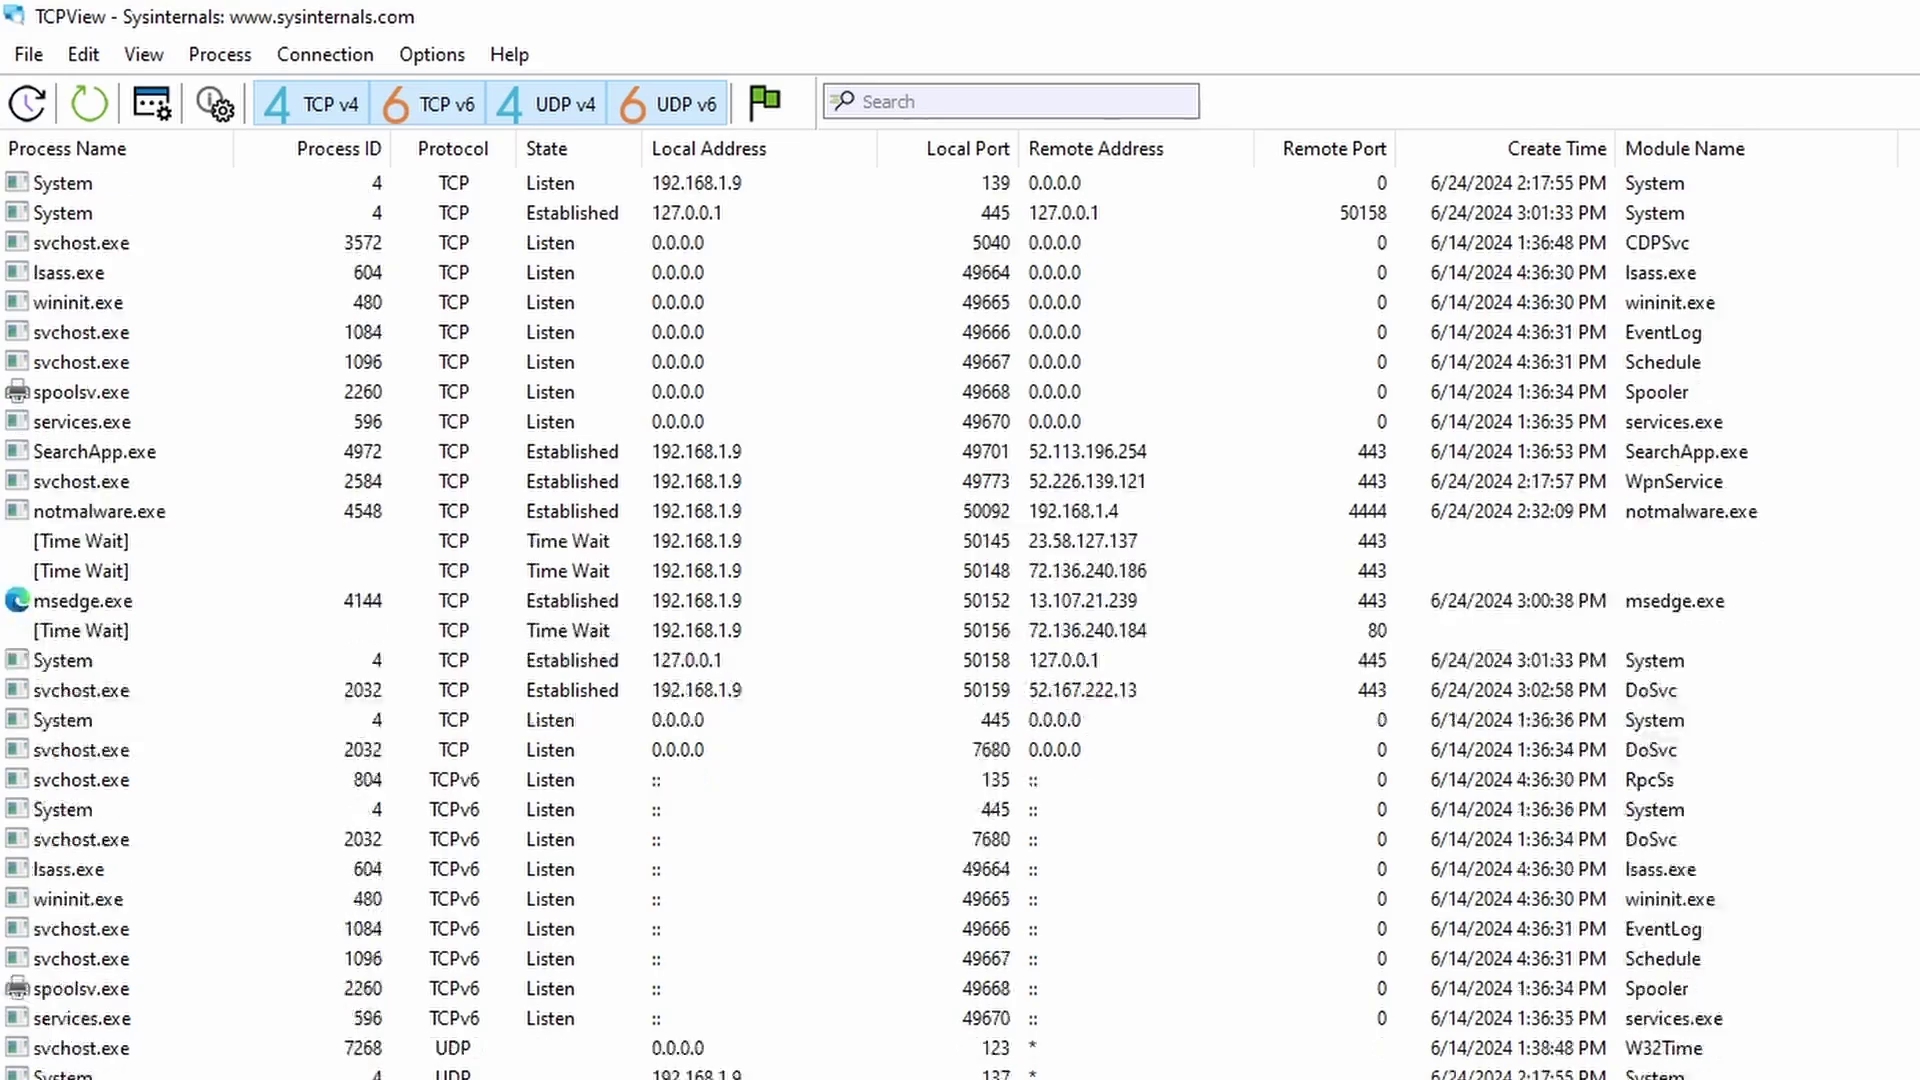Viewport: 1920px width, 1080px height.
Task: Click the spoolsv.exe printer icon in TCP row
Action: click(17, 392)
